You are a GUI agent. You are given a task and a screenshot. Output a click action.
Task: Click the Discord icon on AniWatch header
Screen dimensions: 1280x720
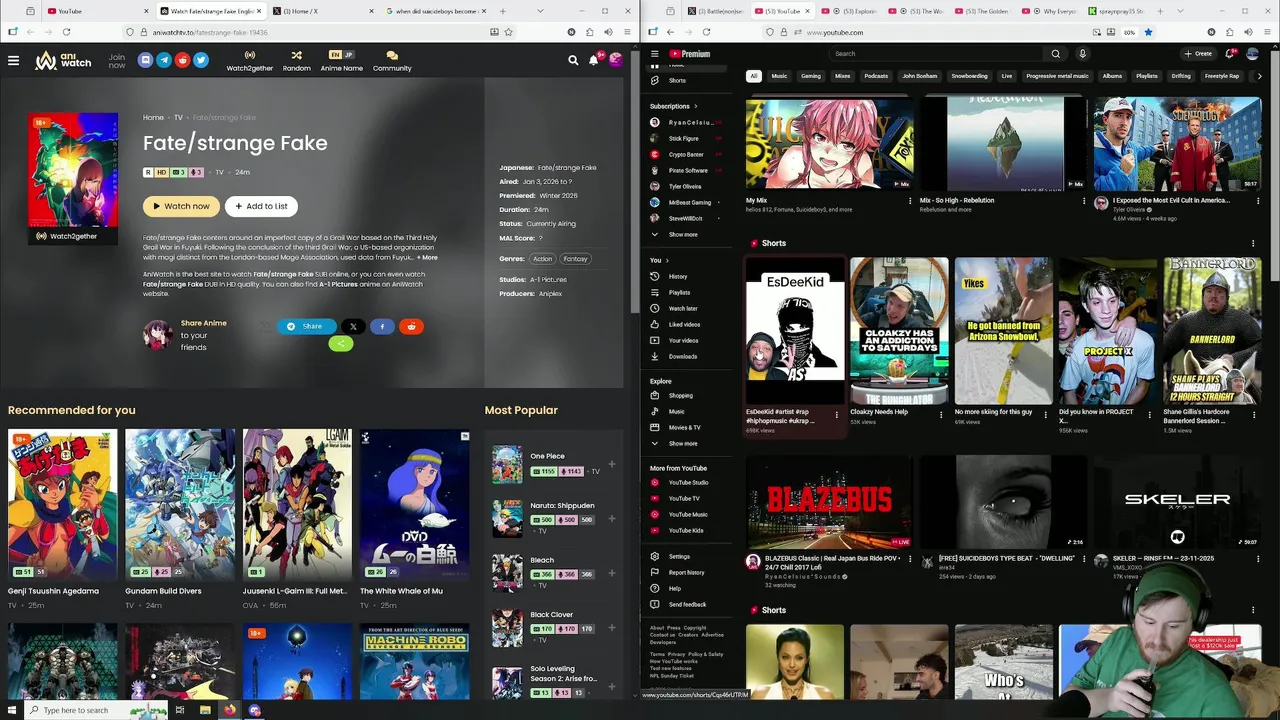pyautogui.click(x=145, y=60)
